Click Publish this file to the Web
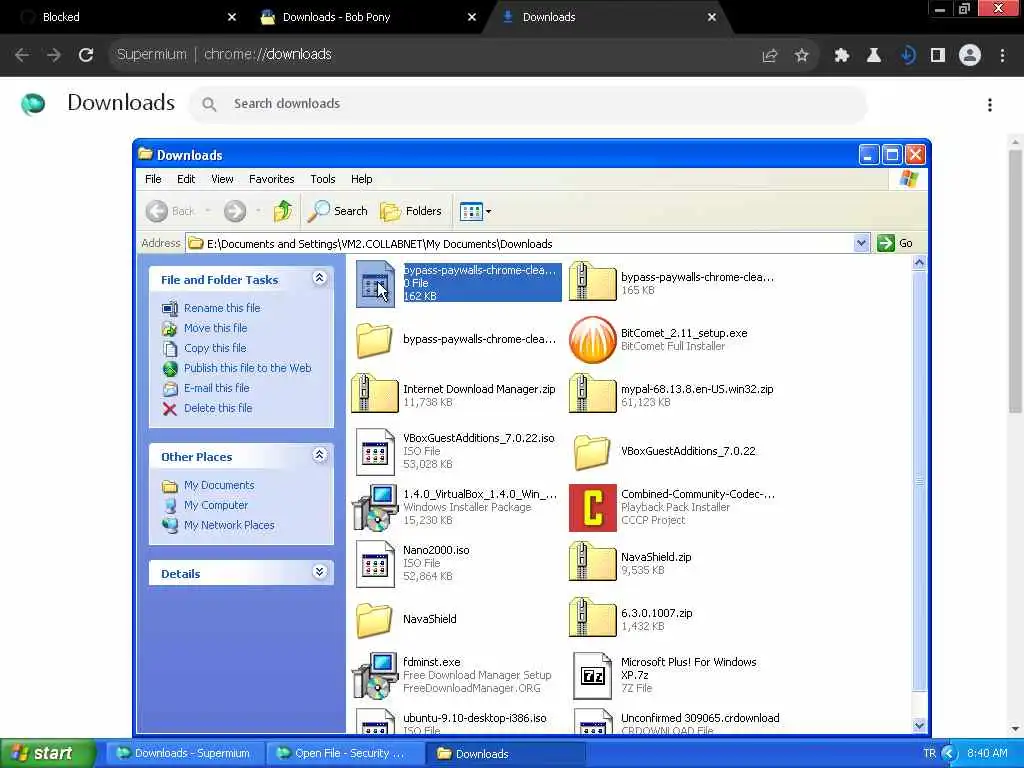 pos(248,368)
